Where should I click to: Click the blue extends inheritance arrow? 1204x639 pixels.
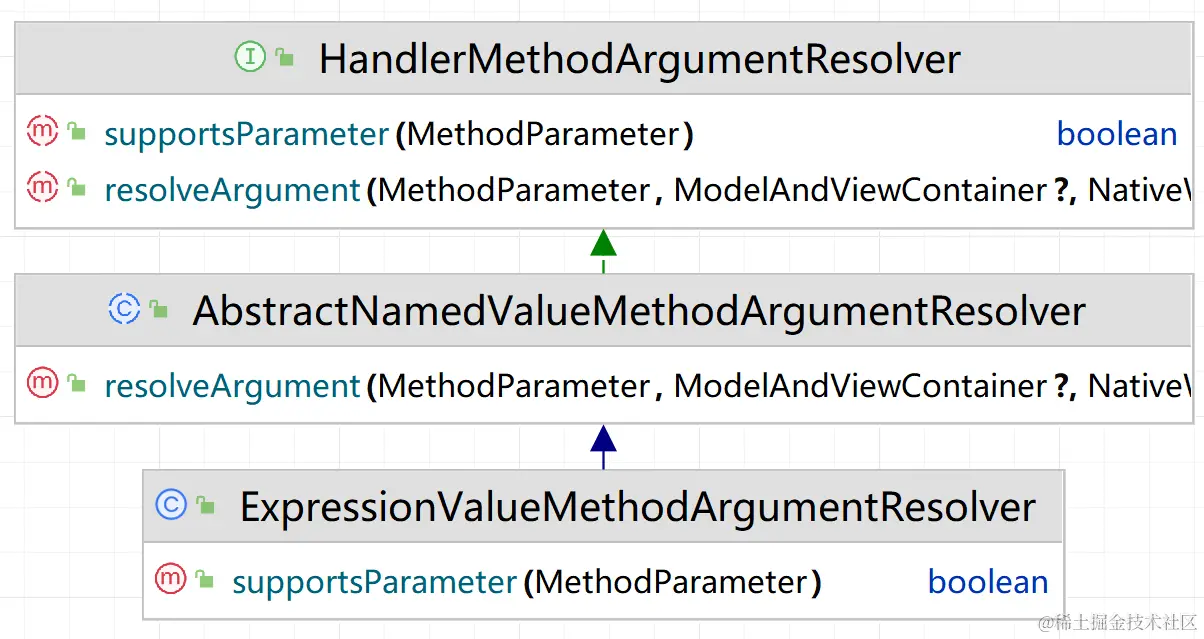[603, 443]
